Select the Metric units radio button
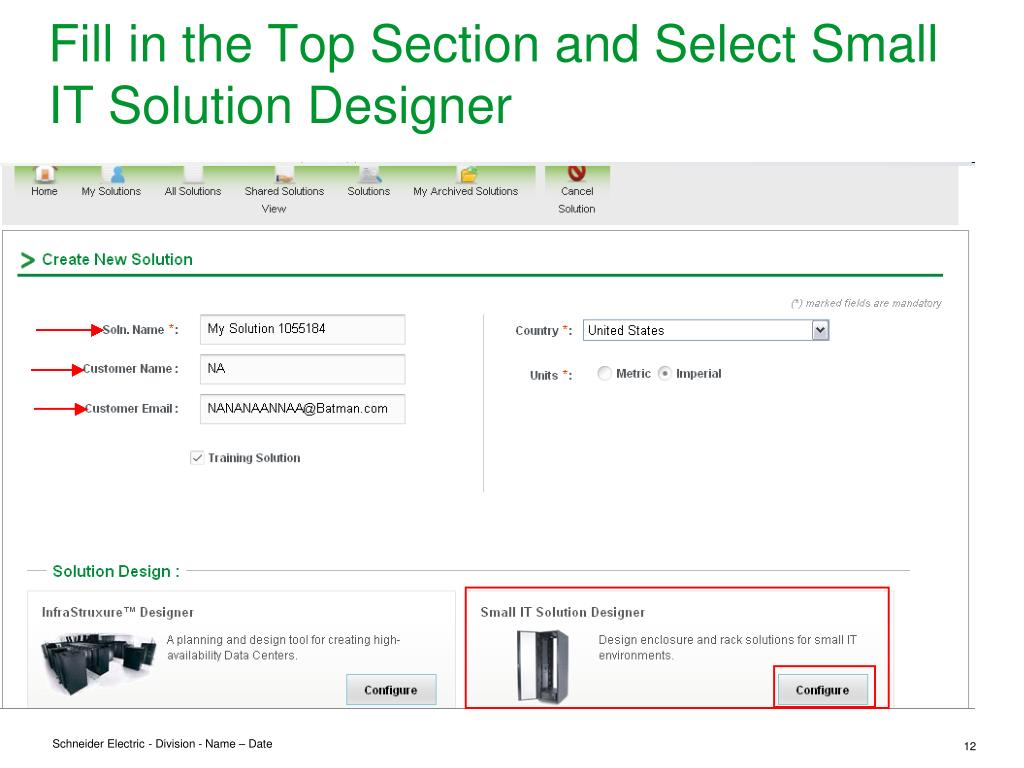Screen dimensions: 1024x768 [605, 373]
